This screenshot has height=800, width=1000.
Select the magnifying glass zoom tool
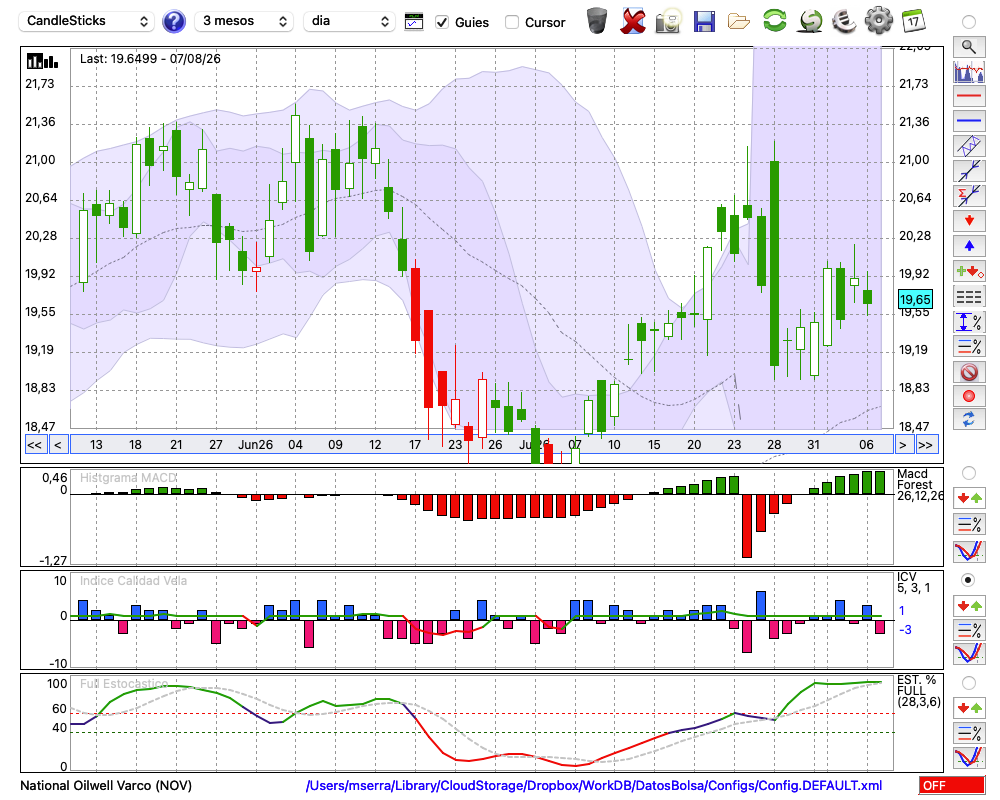(969, 47)
